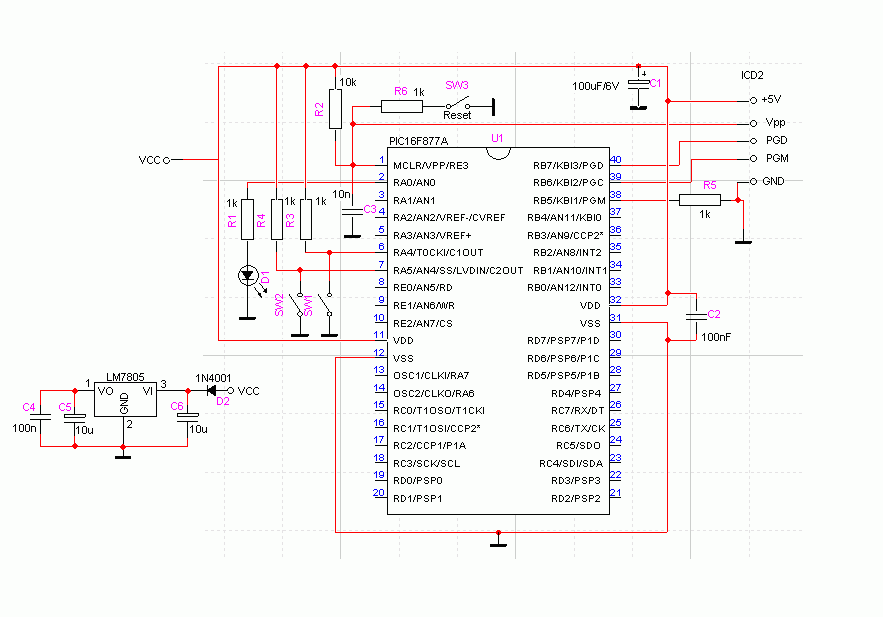883x617 pixels.
Task: Click the OSC2/CLKO/RA6 pin label
Action: click(x=434, y=394)
